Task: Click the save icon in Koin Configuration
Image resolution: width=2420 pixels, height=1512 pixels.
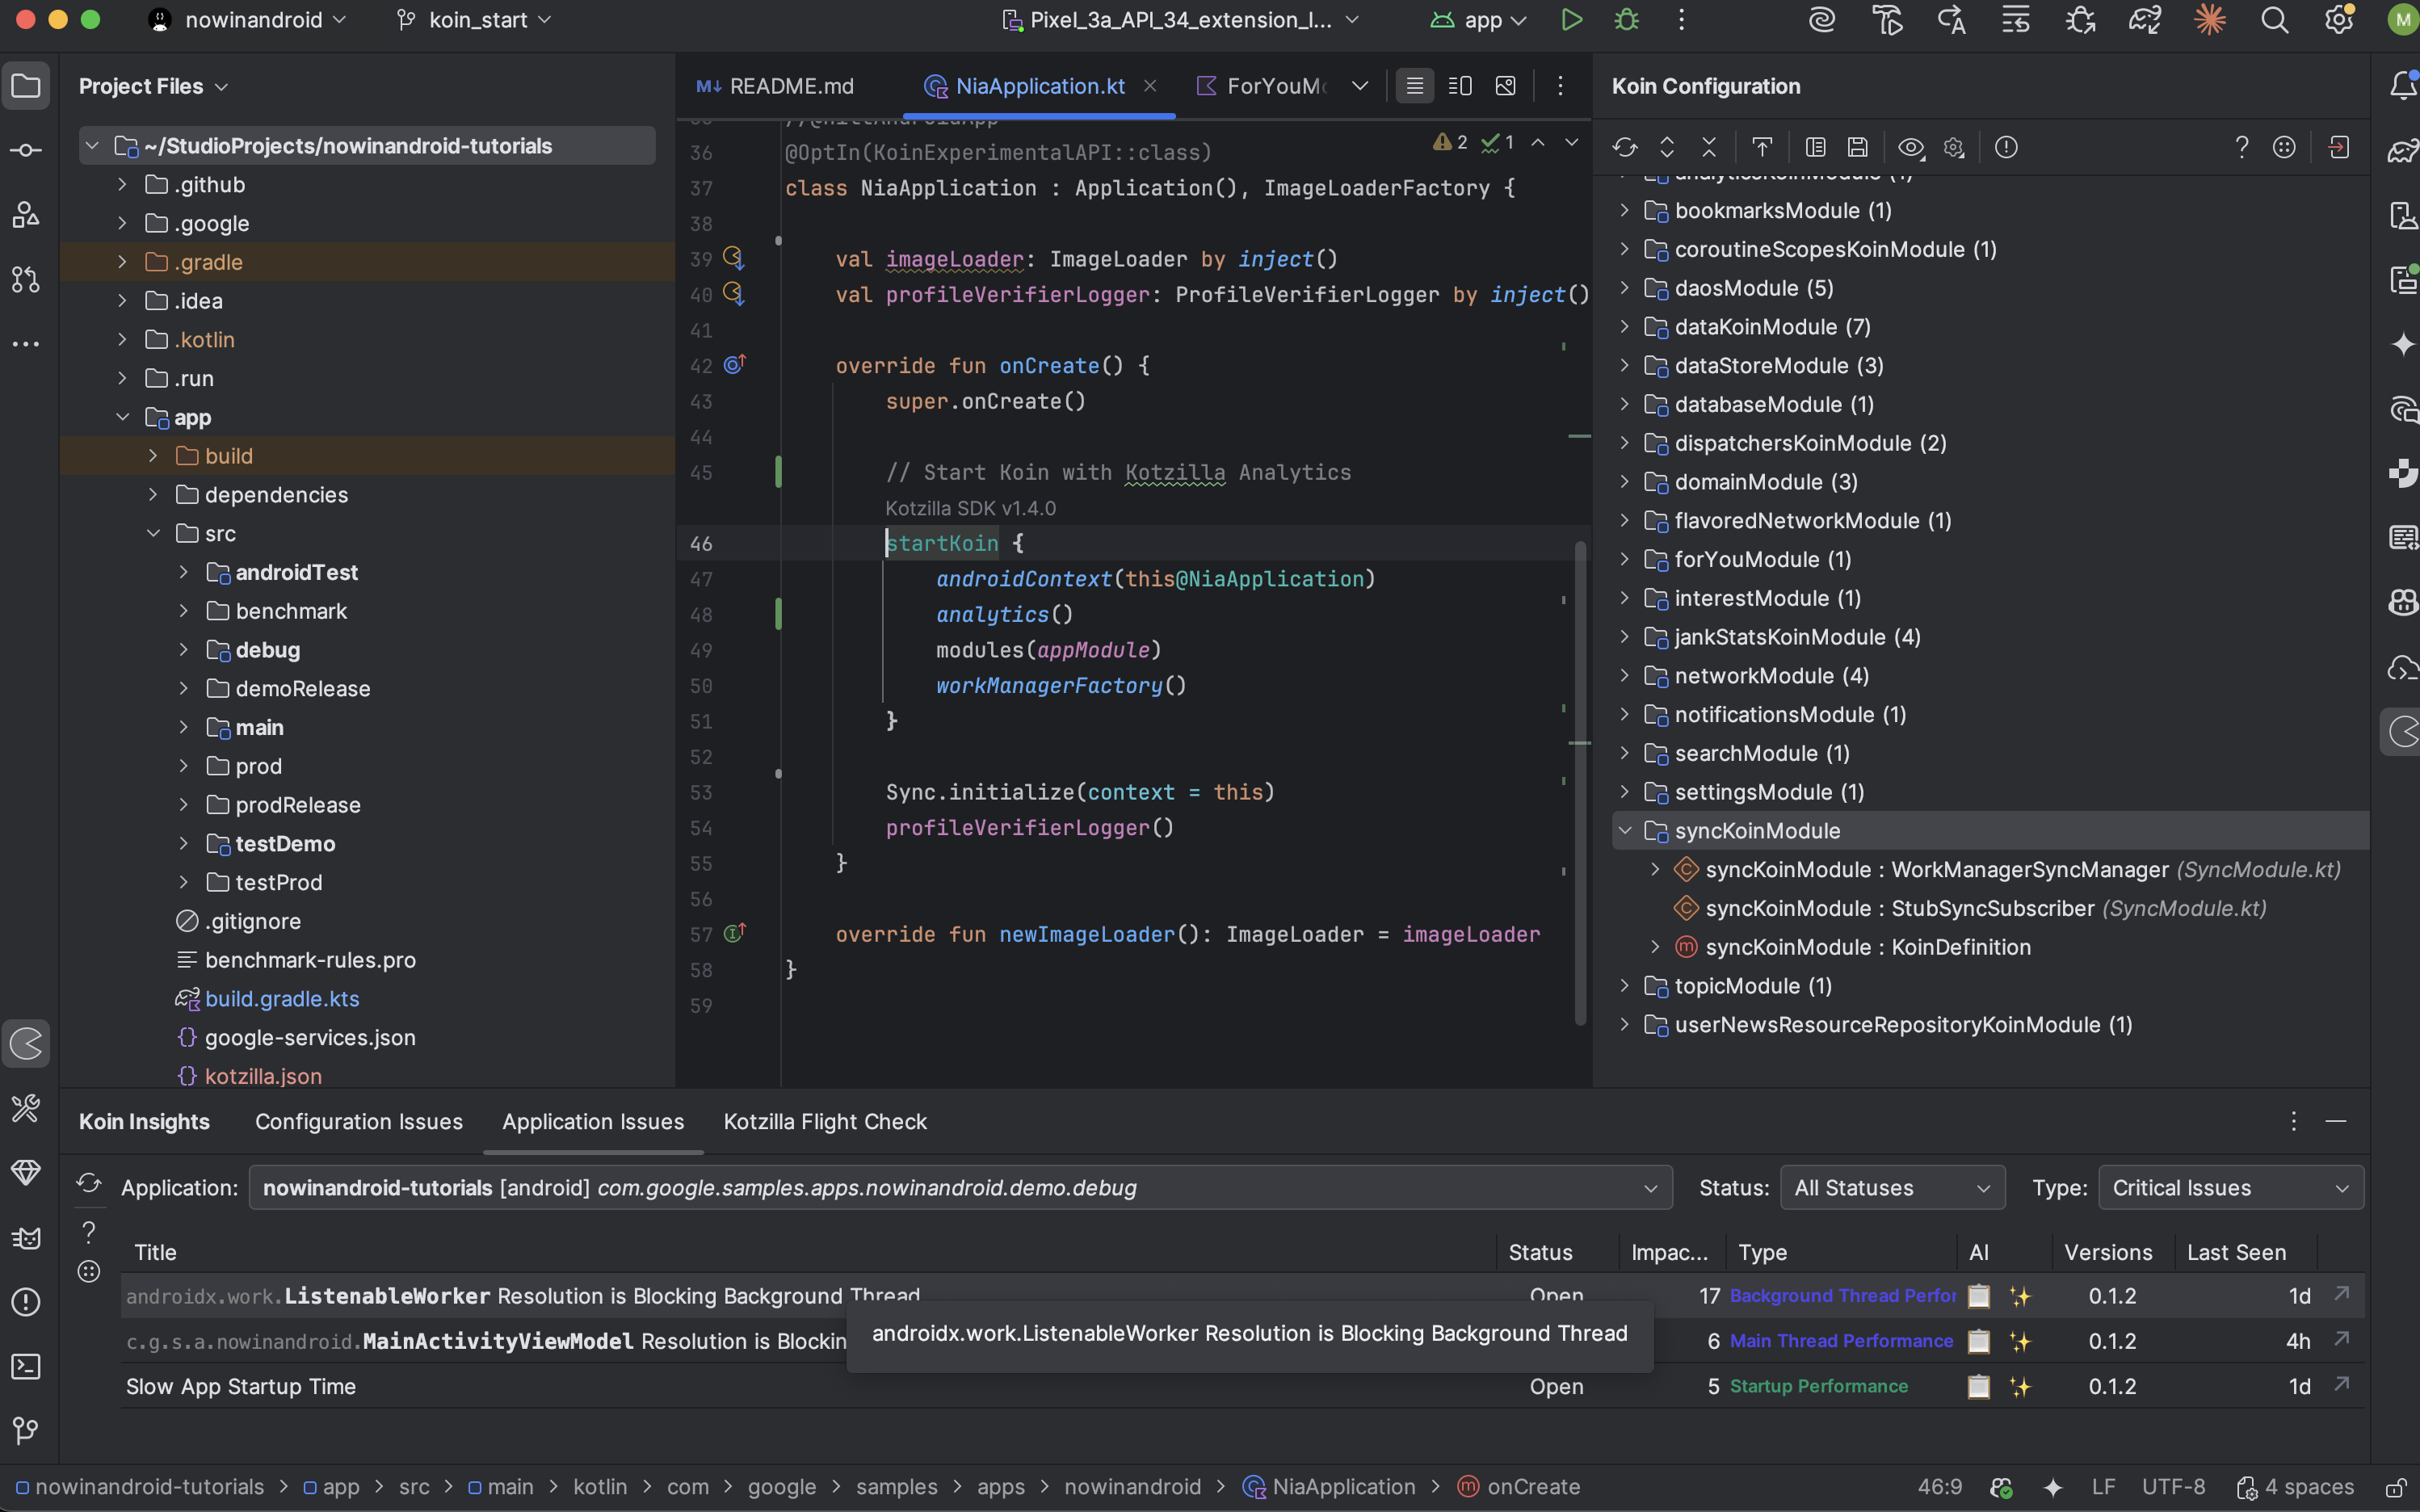Action: tap(1857, 147)
